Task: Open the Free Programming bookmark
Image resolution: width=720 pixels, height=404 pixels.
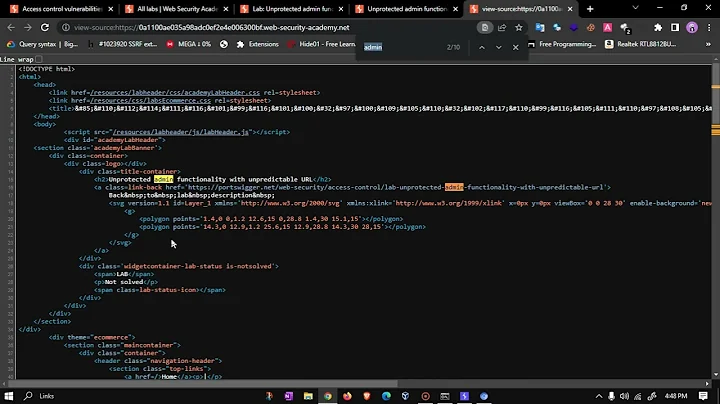Action: click(562, 45)
